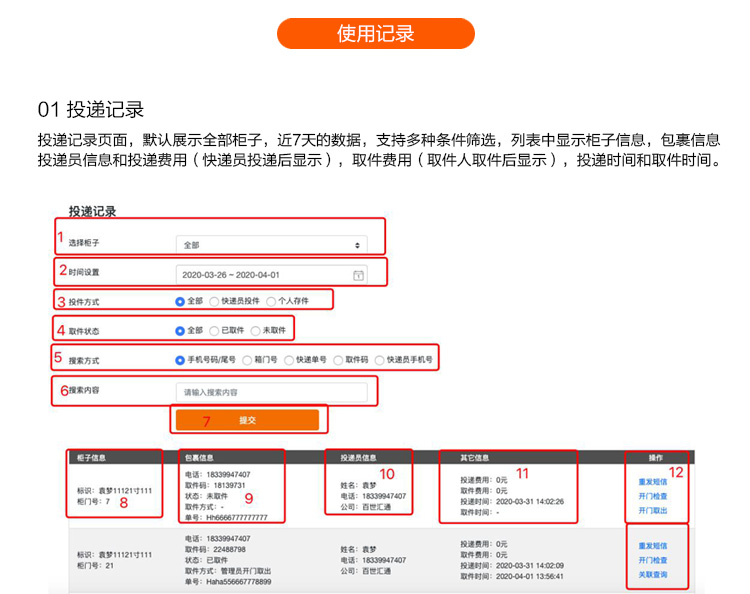Submit the form with orange 提交 button
Image resolution: width=750 pixels, height=594 pixels.
coord(247,420)
